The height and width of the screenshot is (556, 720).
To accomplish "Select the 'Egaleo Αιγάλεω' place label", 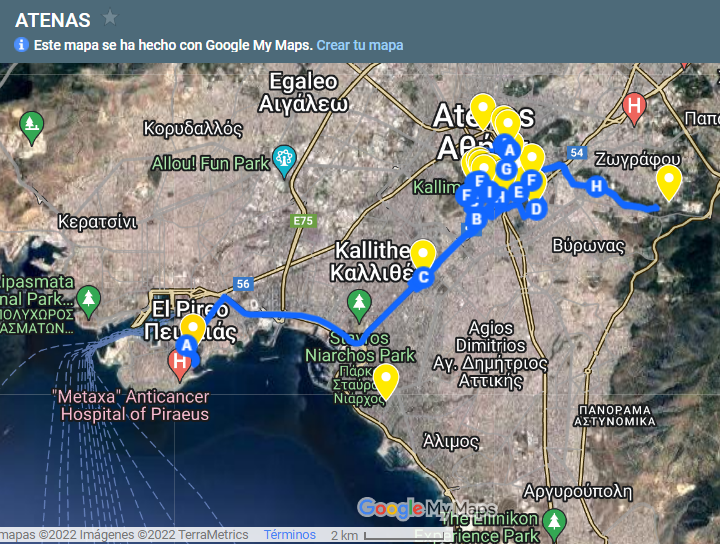I will 303,93.
